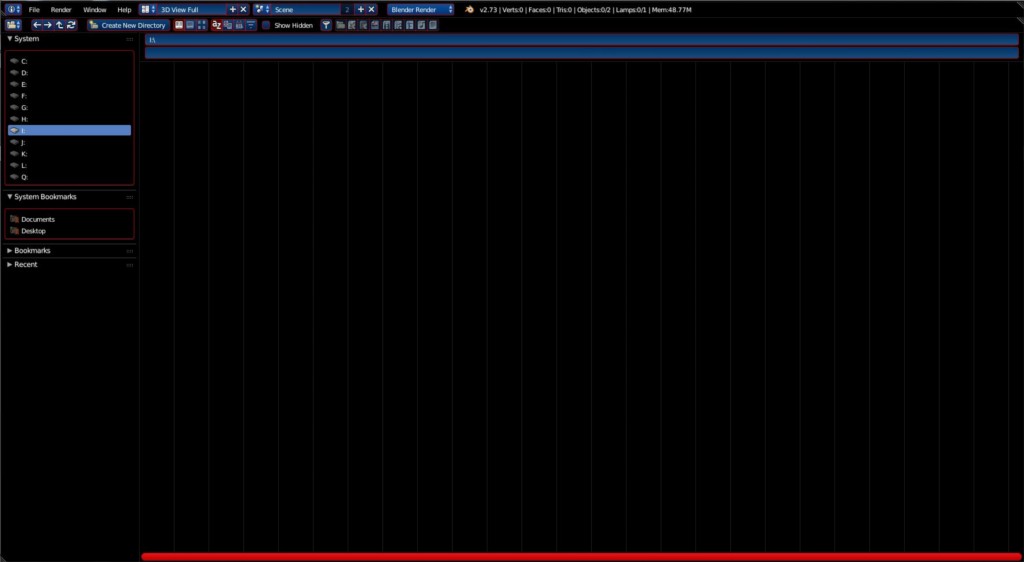Switch to long list display mode
Screen dimensions: 1024x562
[190, 25]
